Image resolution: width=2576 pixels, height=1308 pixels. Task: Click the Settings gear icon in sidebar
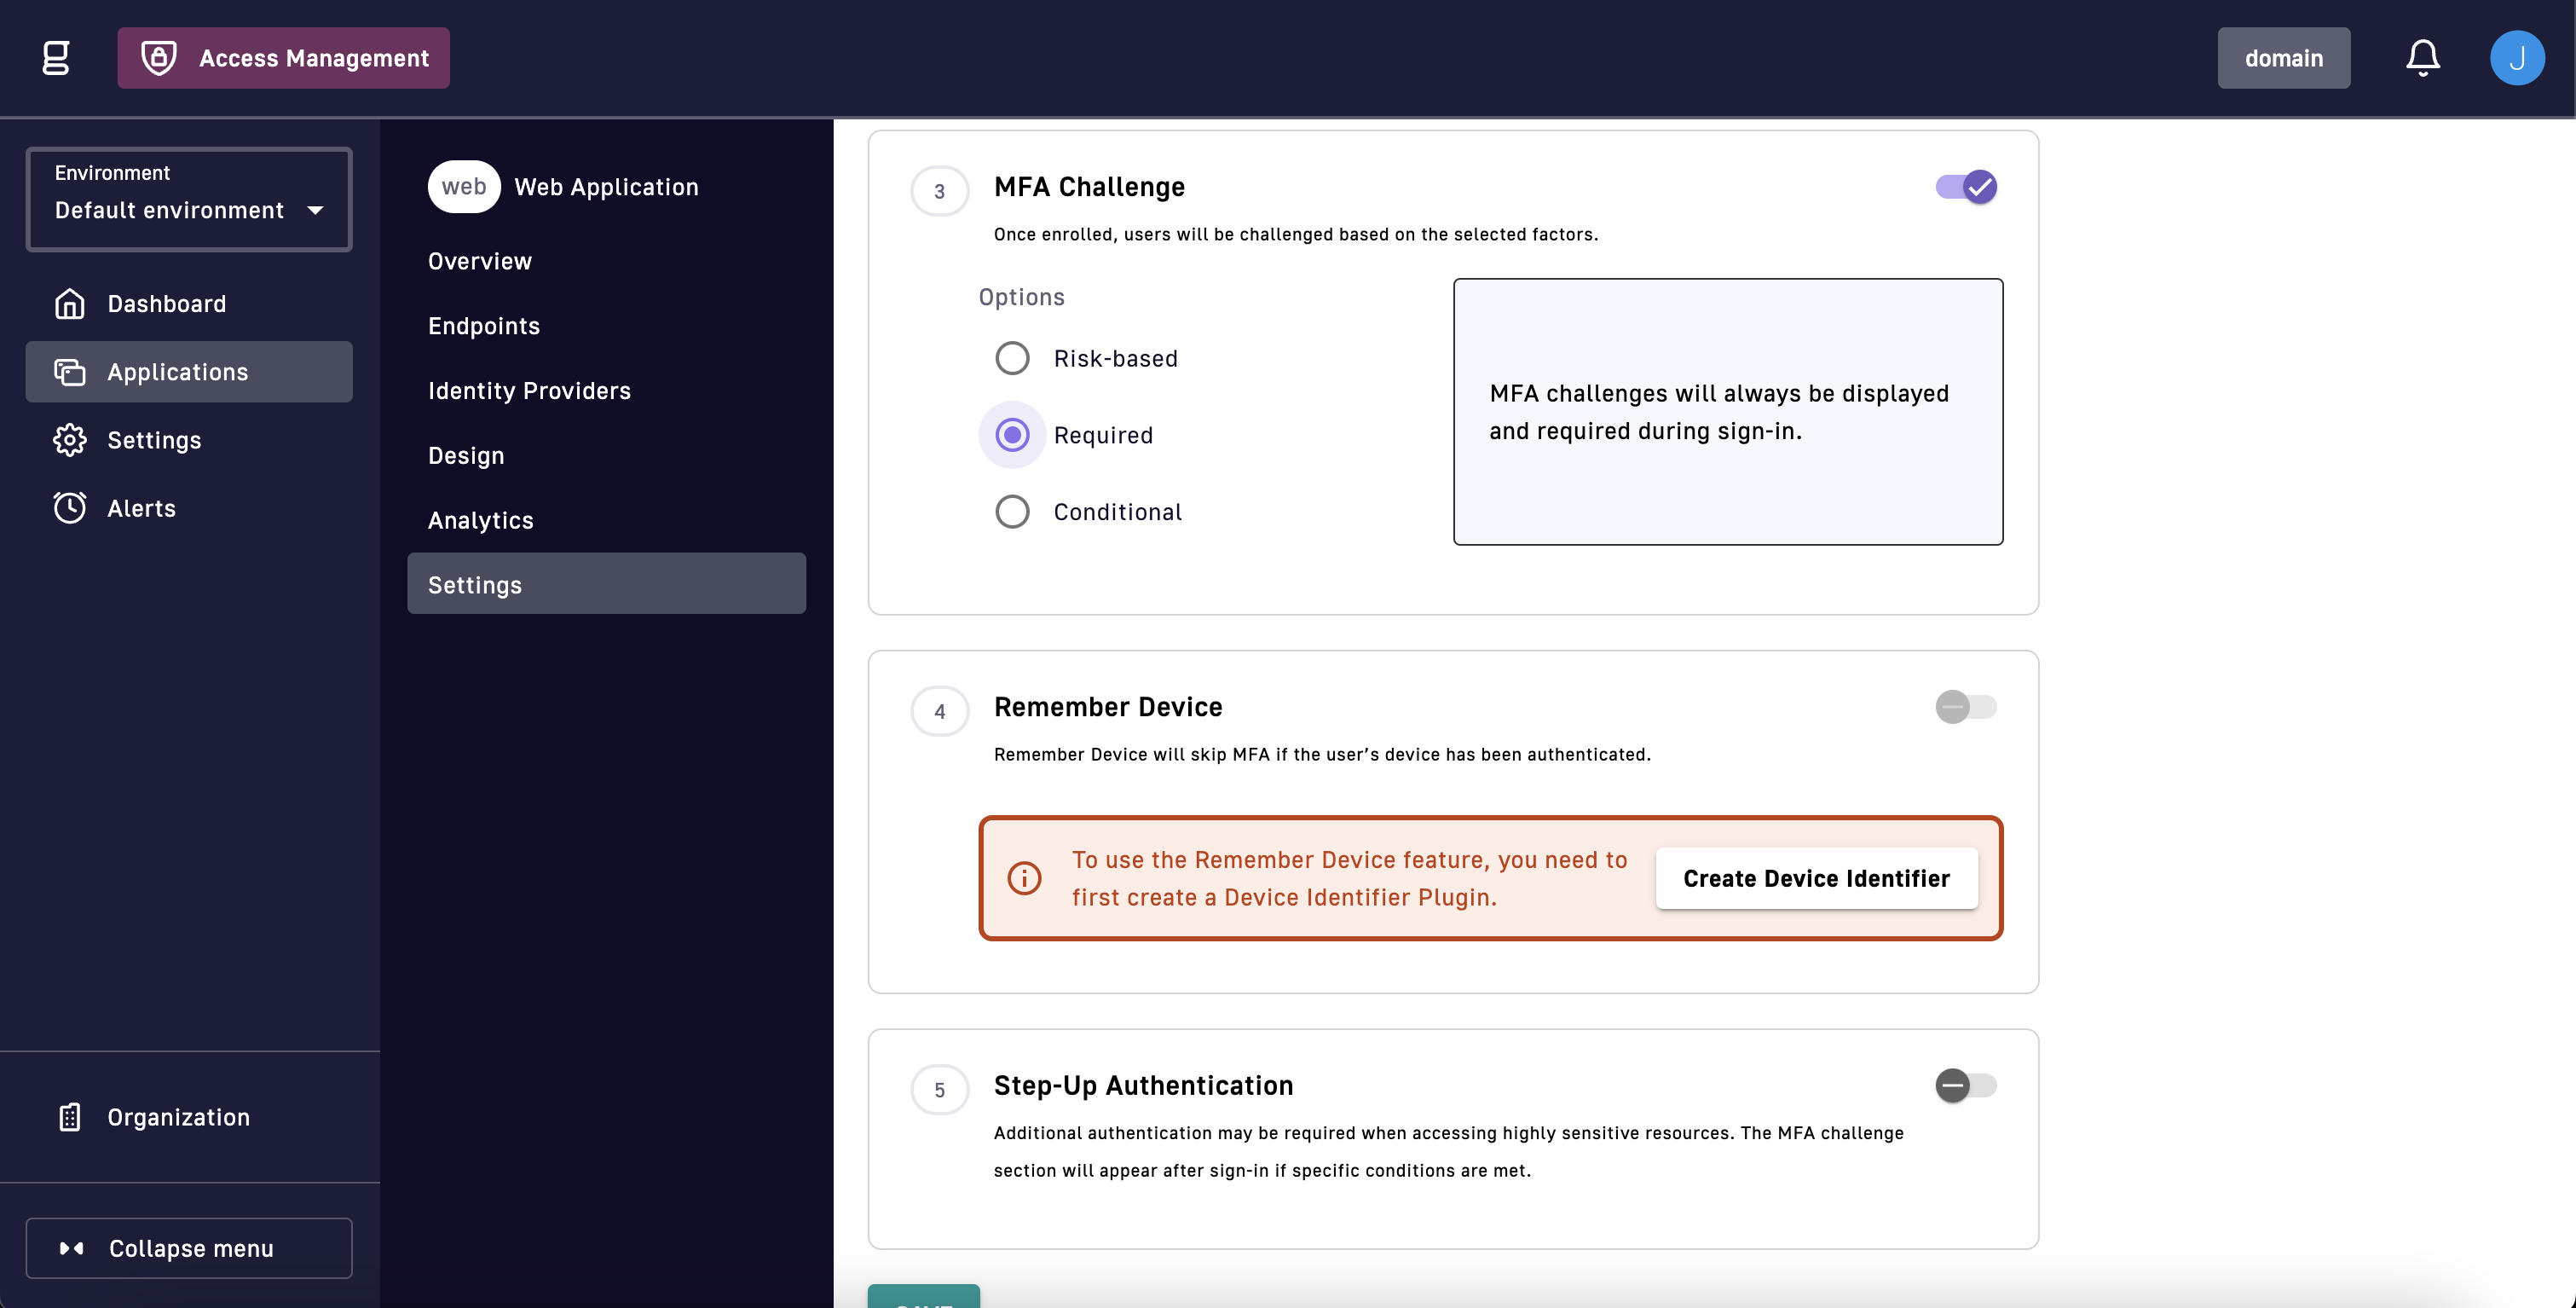click(x=69, y=440)
